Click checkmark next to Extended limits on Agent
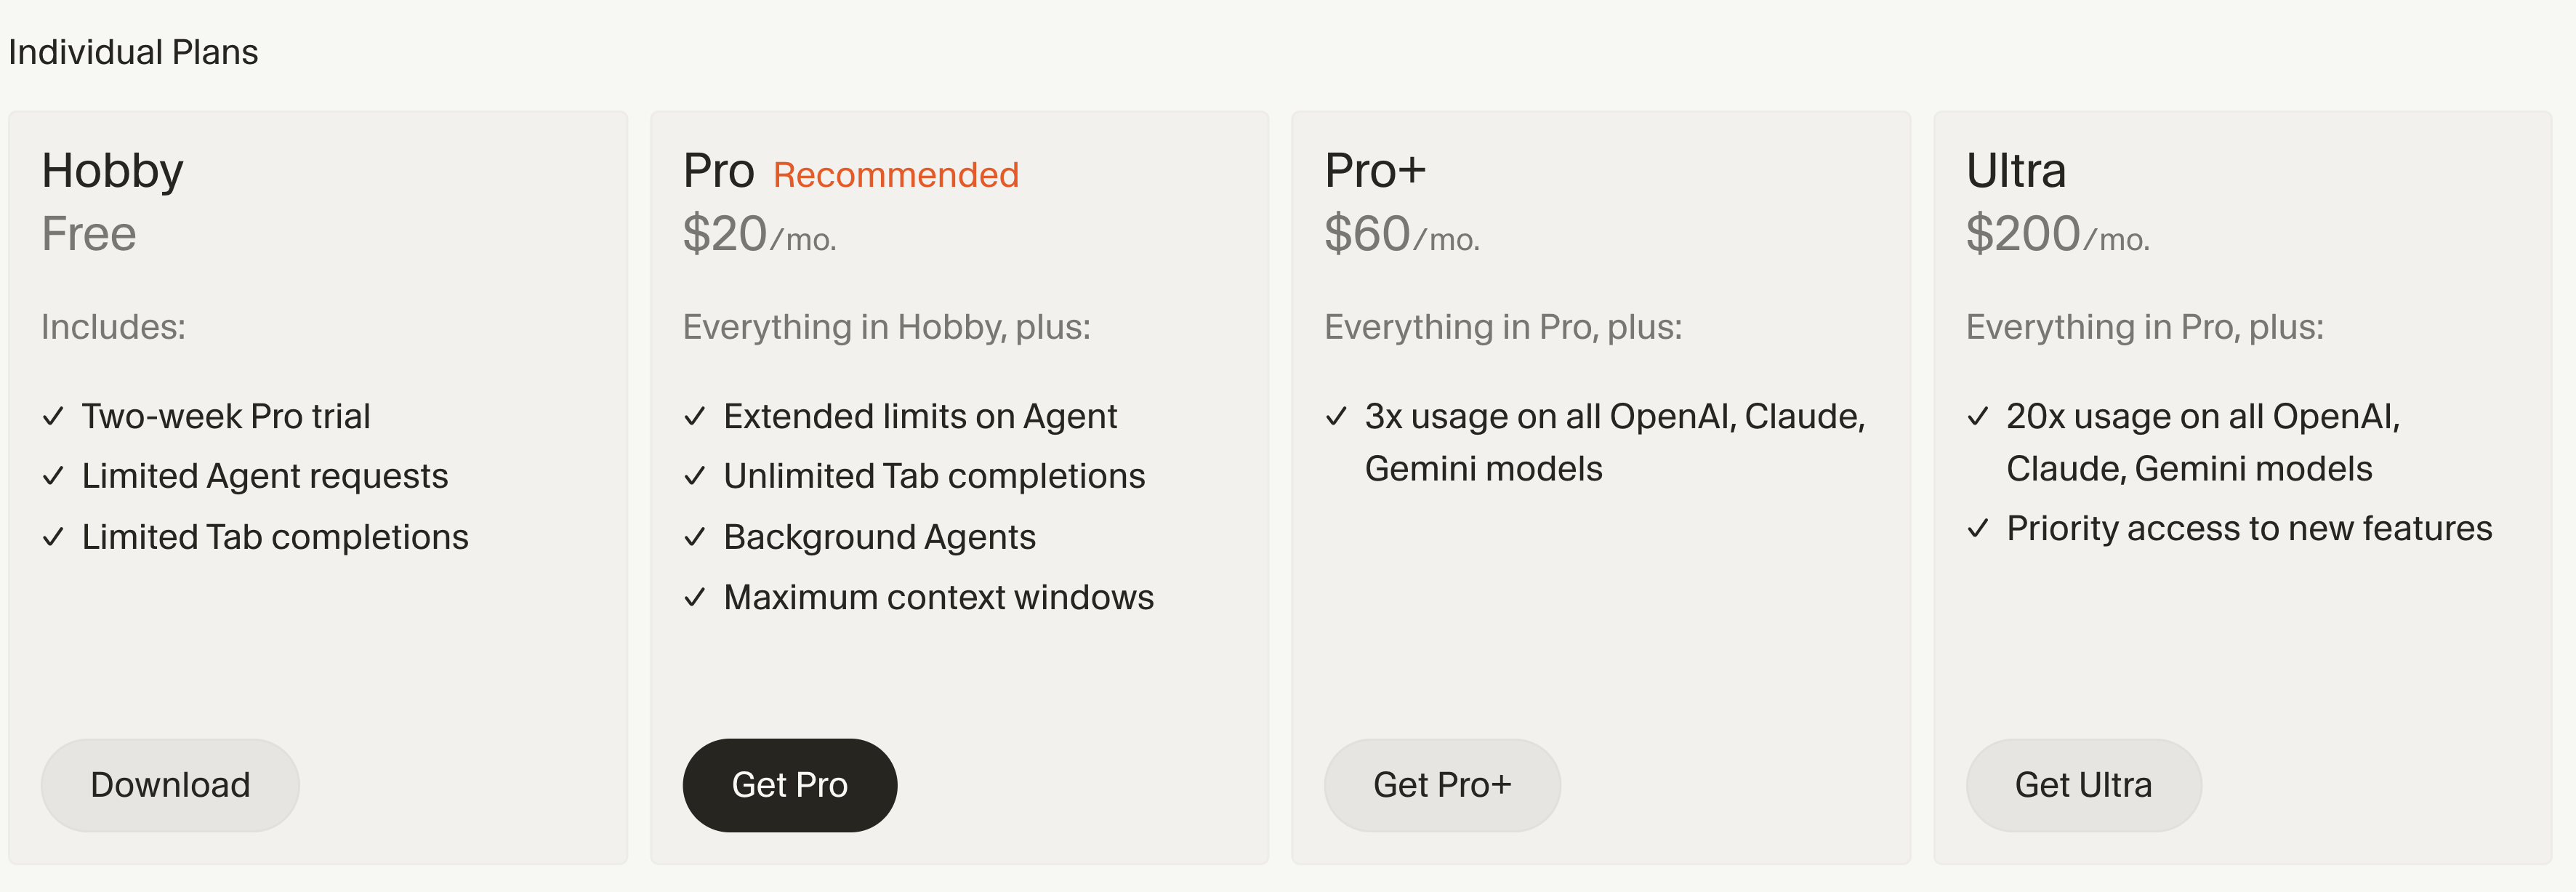Image resolution: width=2576 pixels, height=892 pixels. tap(695, 416)
